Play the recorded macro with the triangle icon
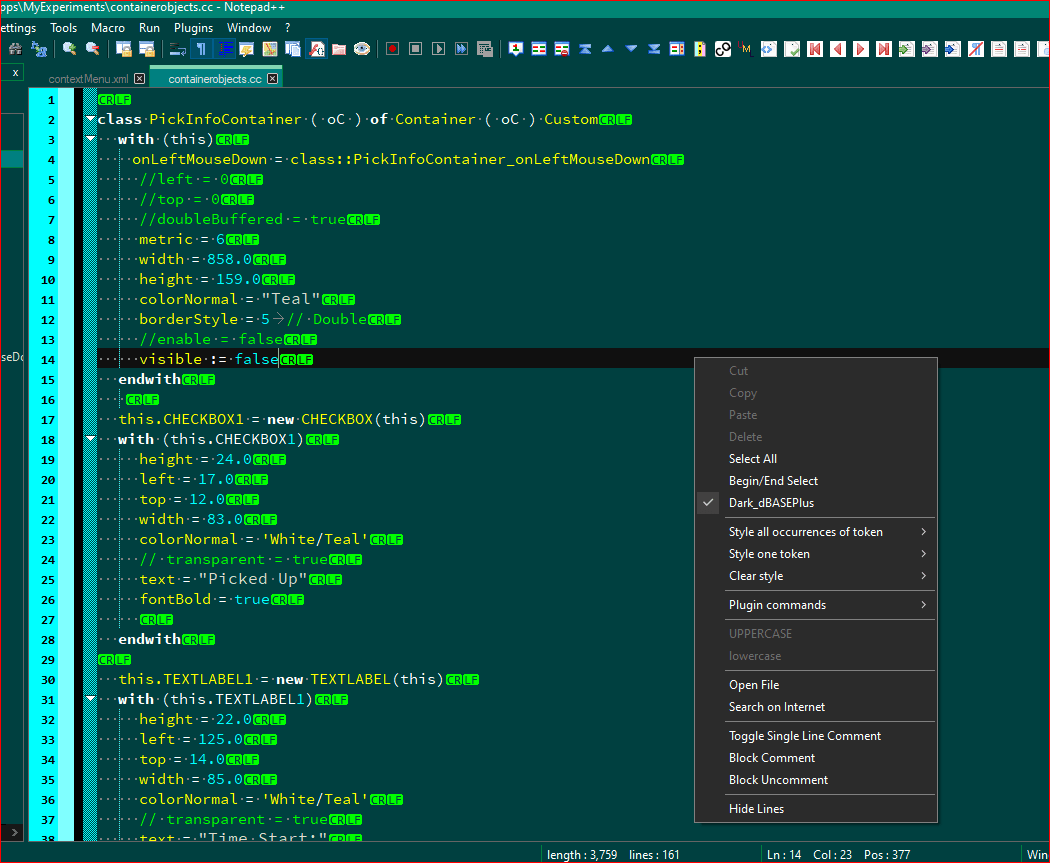 (x=437, y=47)
